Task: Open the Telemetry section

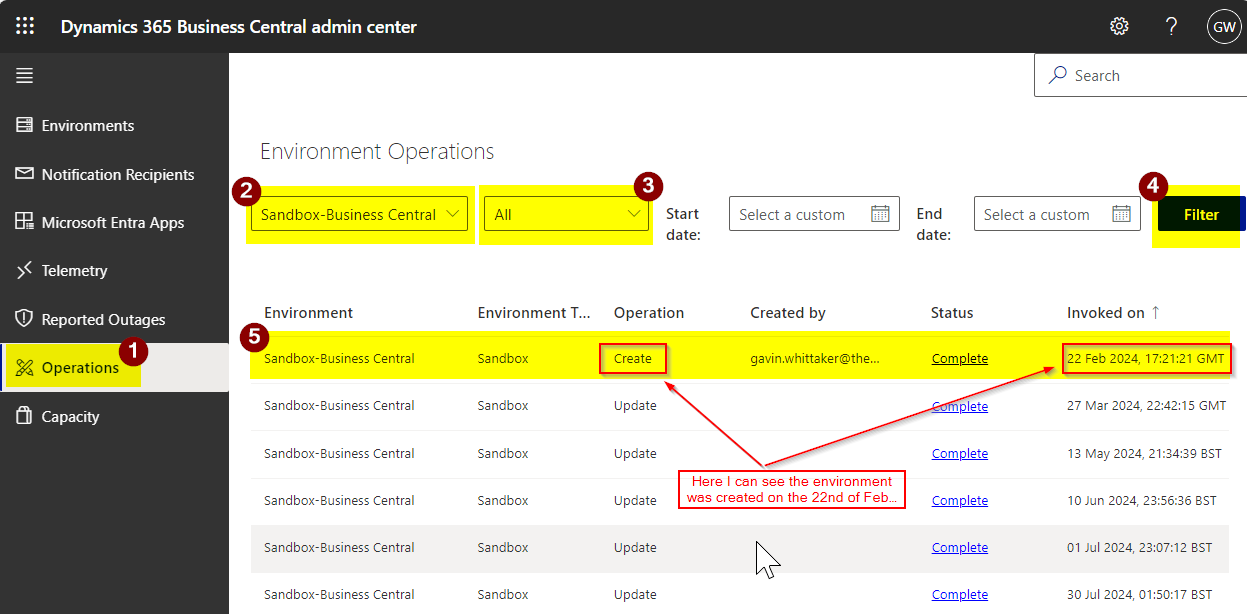Action: pos(74,271)
